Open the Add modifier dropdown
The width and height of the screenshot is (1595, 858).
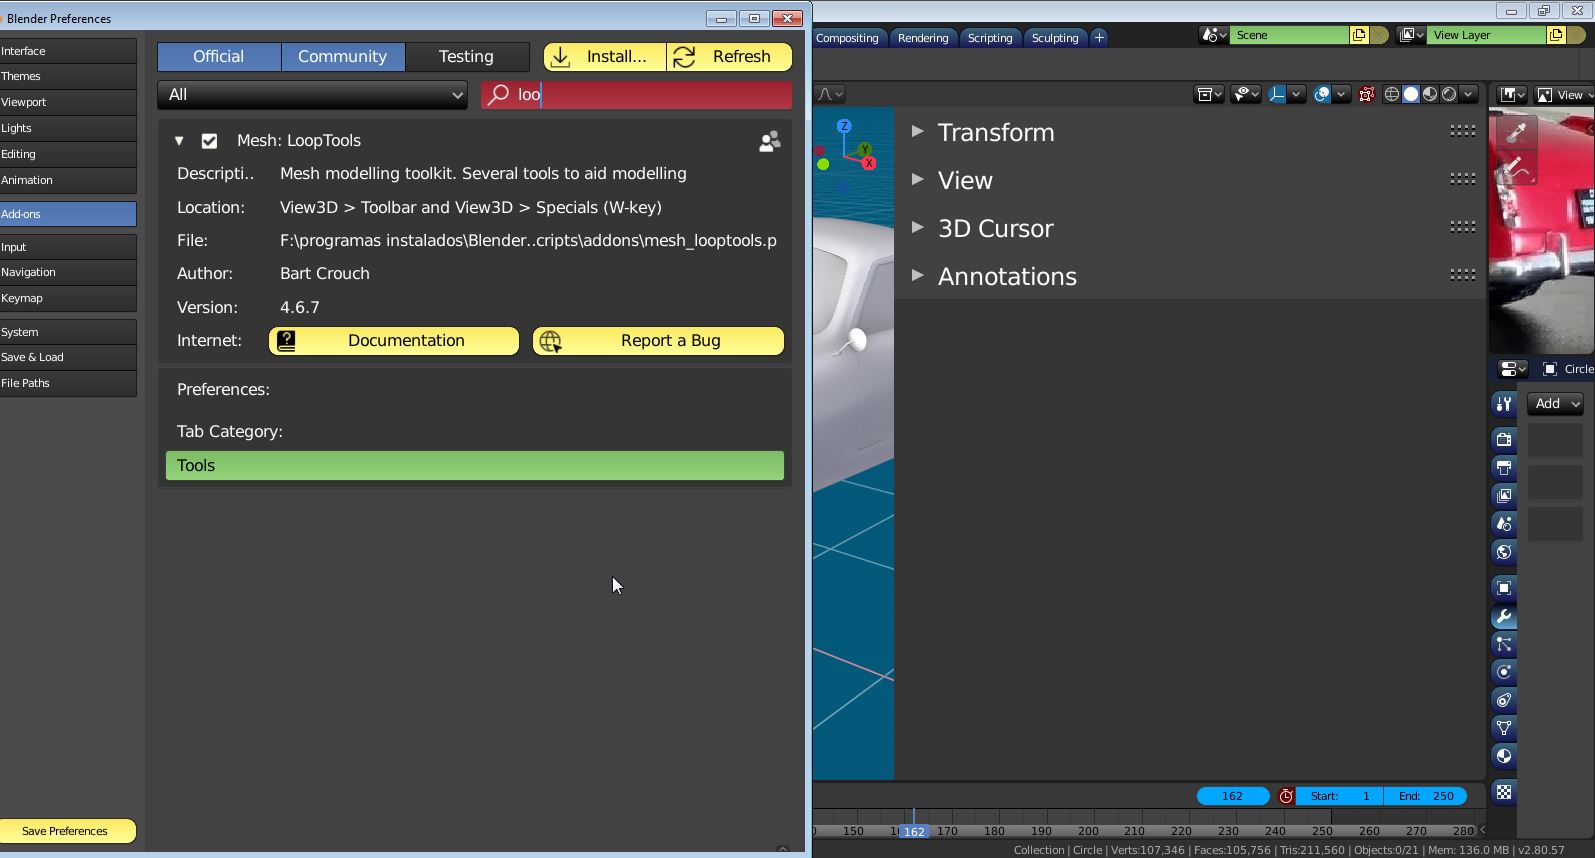[x=1555, y=404]
